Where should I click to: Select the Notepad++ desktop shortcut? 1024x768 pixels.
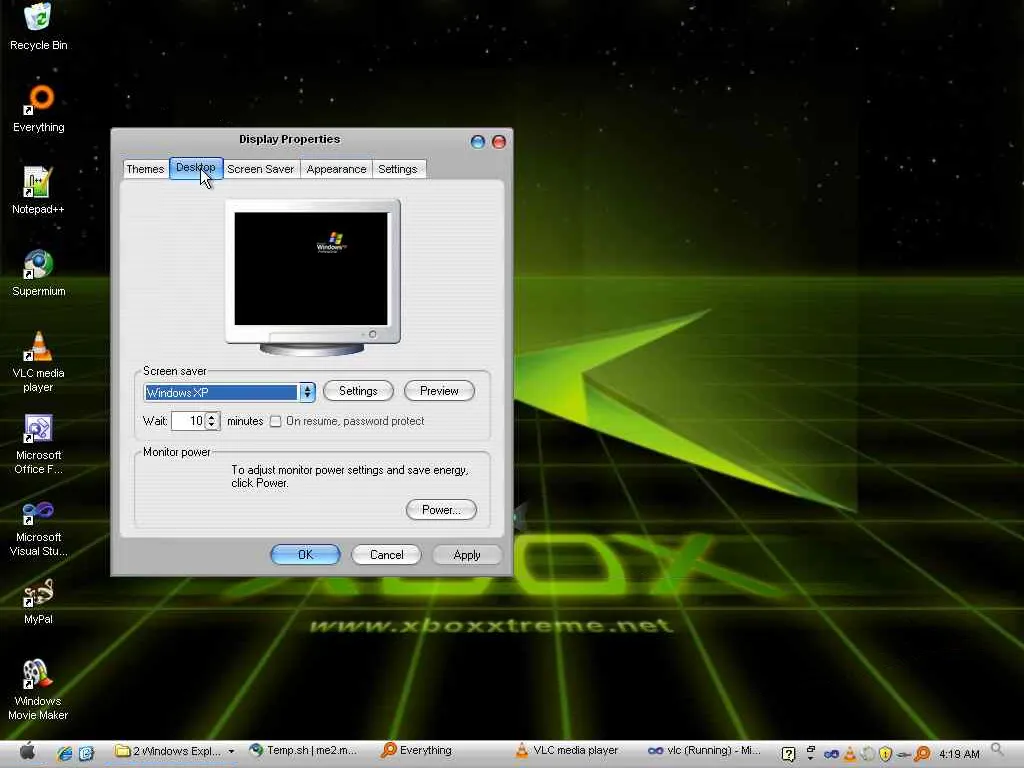tap(38, 191)
